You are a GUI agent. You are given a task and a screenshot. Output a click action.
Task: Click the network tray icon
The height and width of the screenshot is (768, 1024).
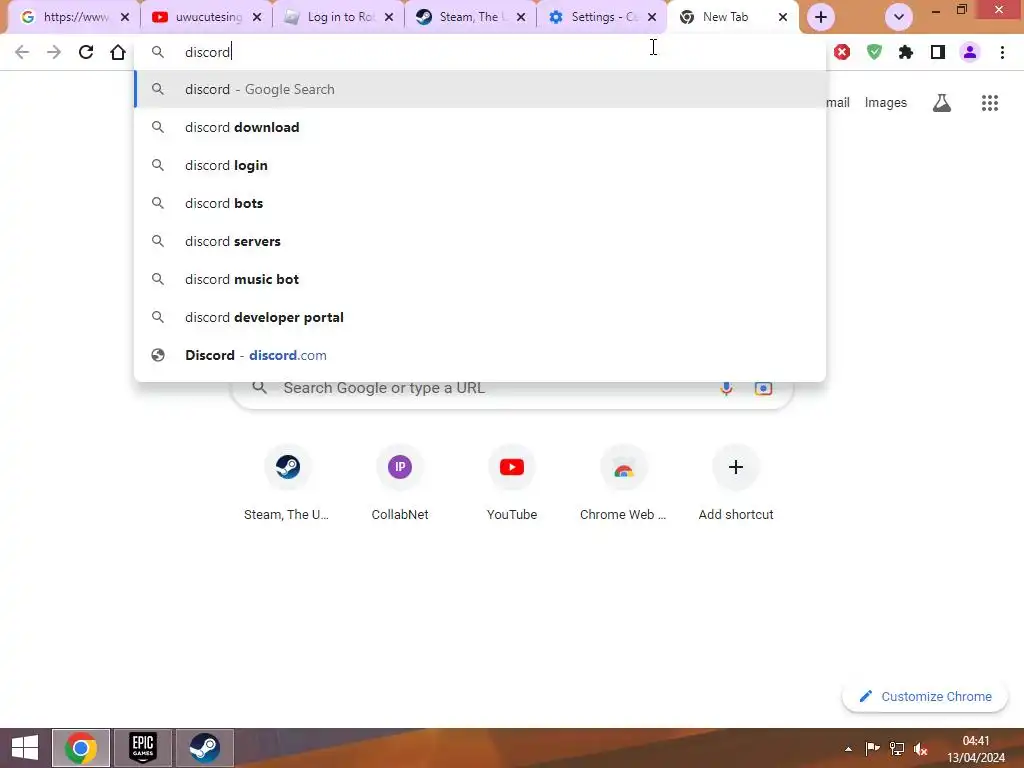(x=897, y=749)
